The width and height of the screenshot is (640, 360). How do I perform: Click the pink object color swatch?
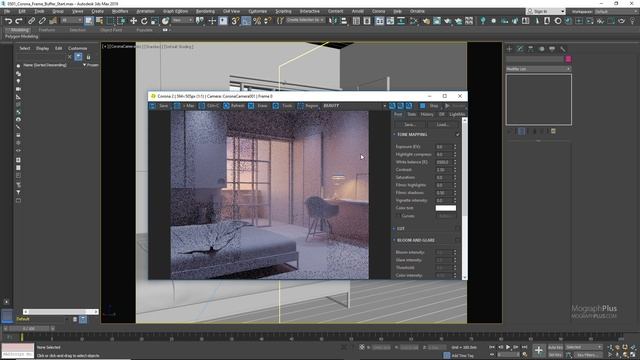click(x=568, y=59)
